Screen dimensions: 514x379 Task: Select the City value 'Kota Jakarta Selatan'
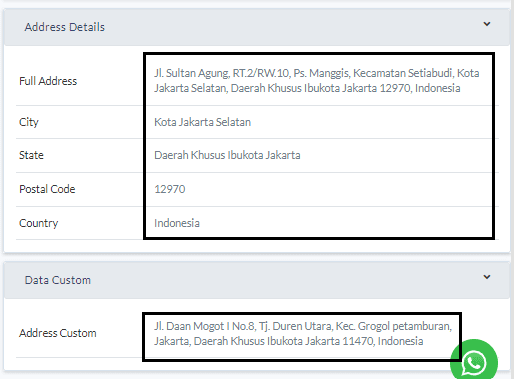(202, 122)
